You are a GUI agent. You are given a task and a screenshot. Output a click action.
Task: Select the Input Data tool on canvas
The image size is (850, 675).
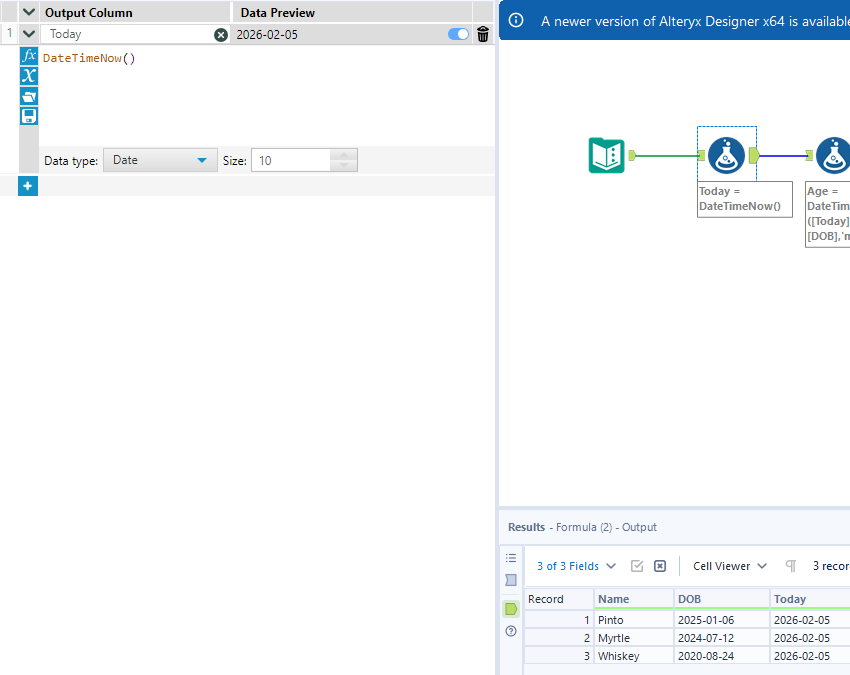pyautogui.click(x=607, y=156)
